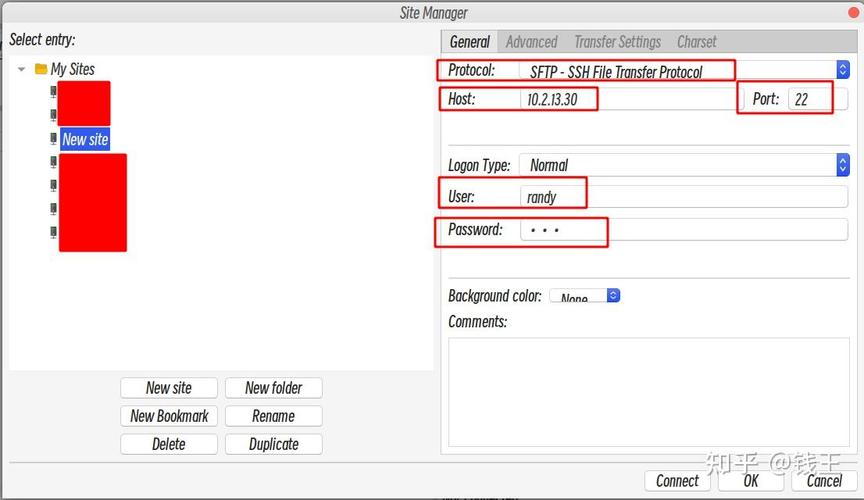Click the My Sites folder icon
864x500 pixels.
41,69
